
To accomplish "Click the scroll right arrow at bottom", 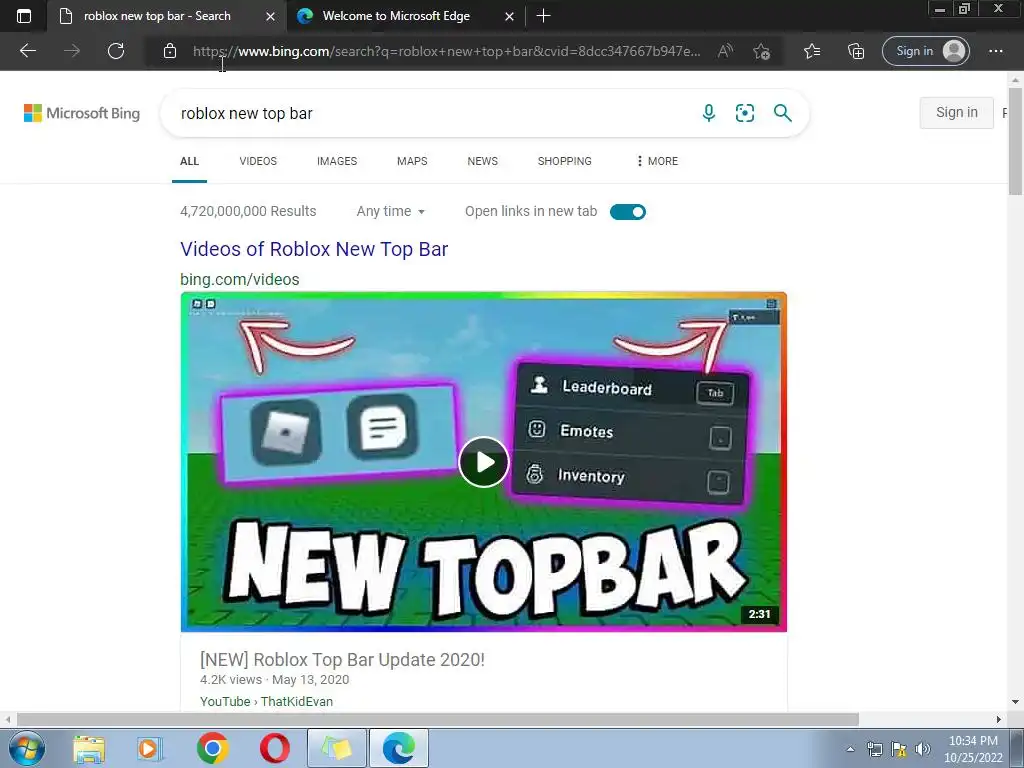I will click(x=999, y=719).
